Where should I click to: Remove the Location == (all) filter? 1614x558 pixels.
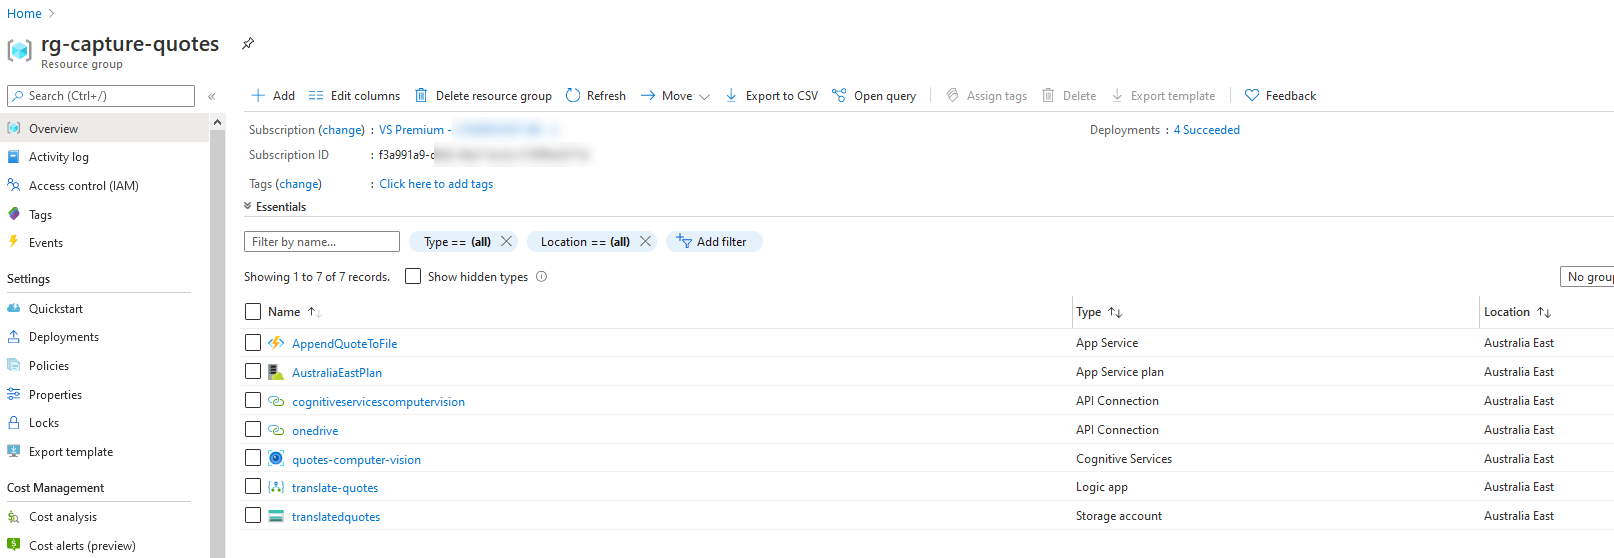coord(645,241)
